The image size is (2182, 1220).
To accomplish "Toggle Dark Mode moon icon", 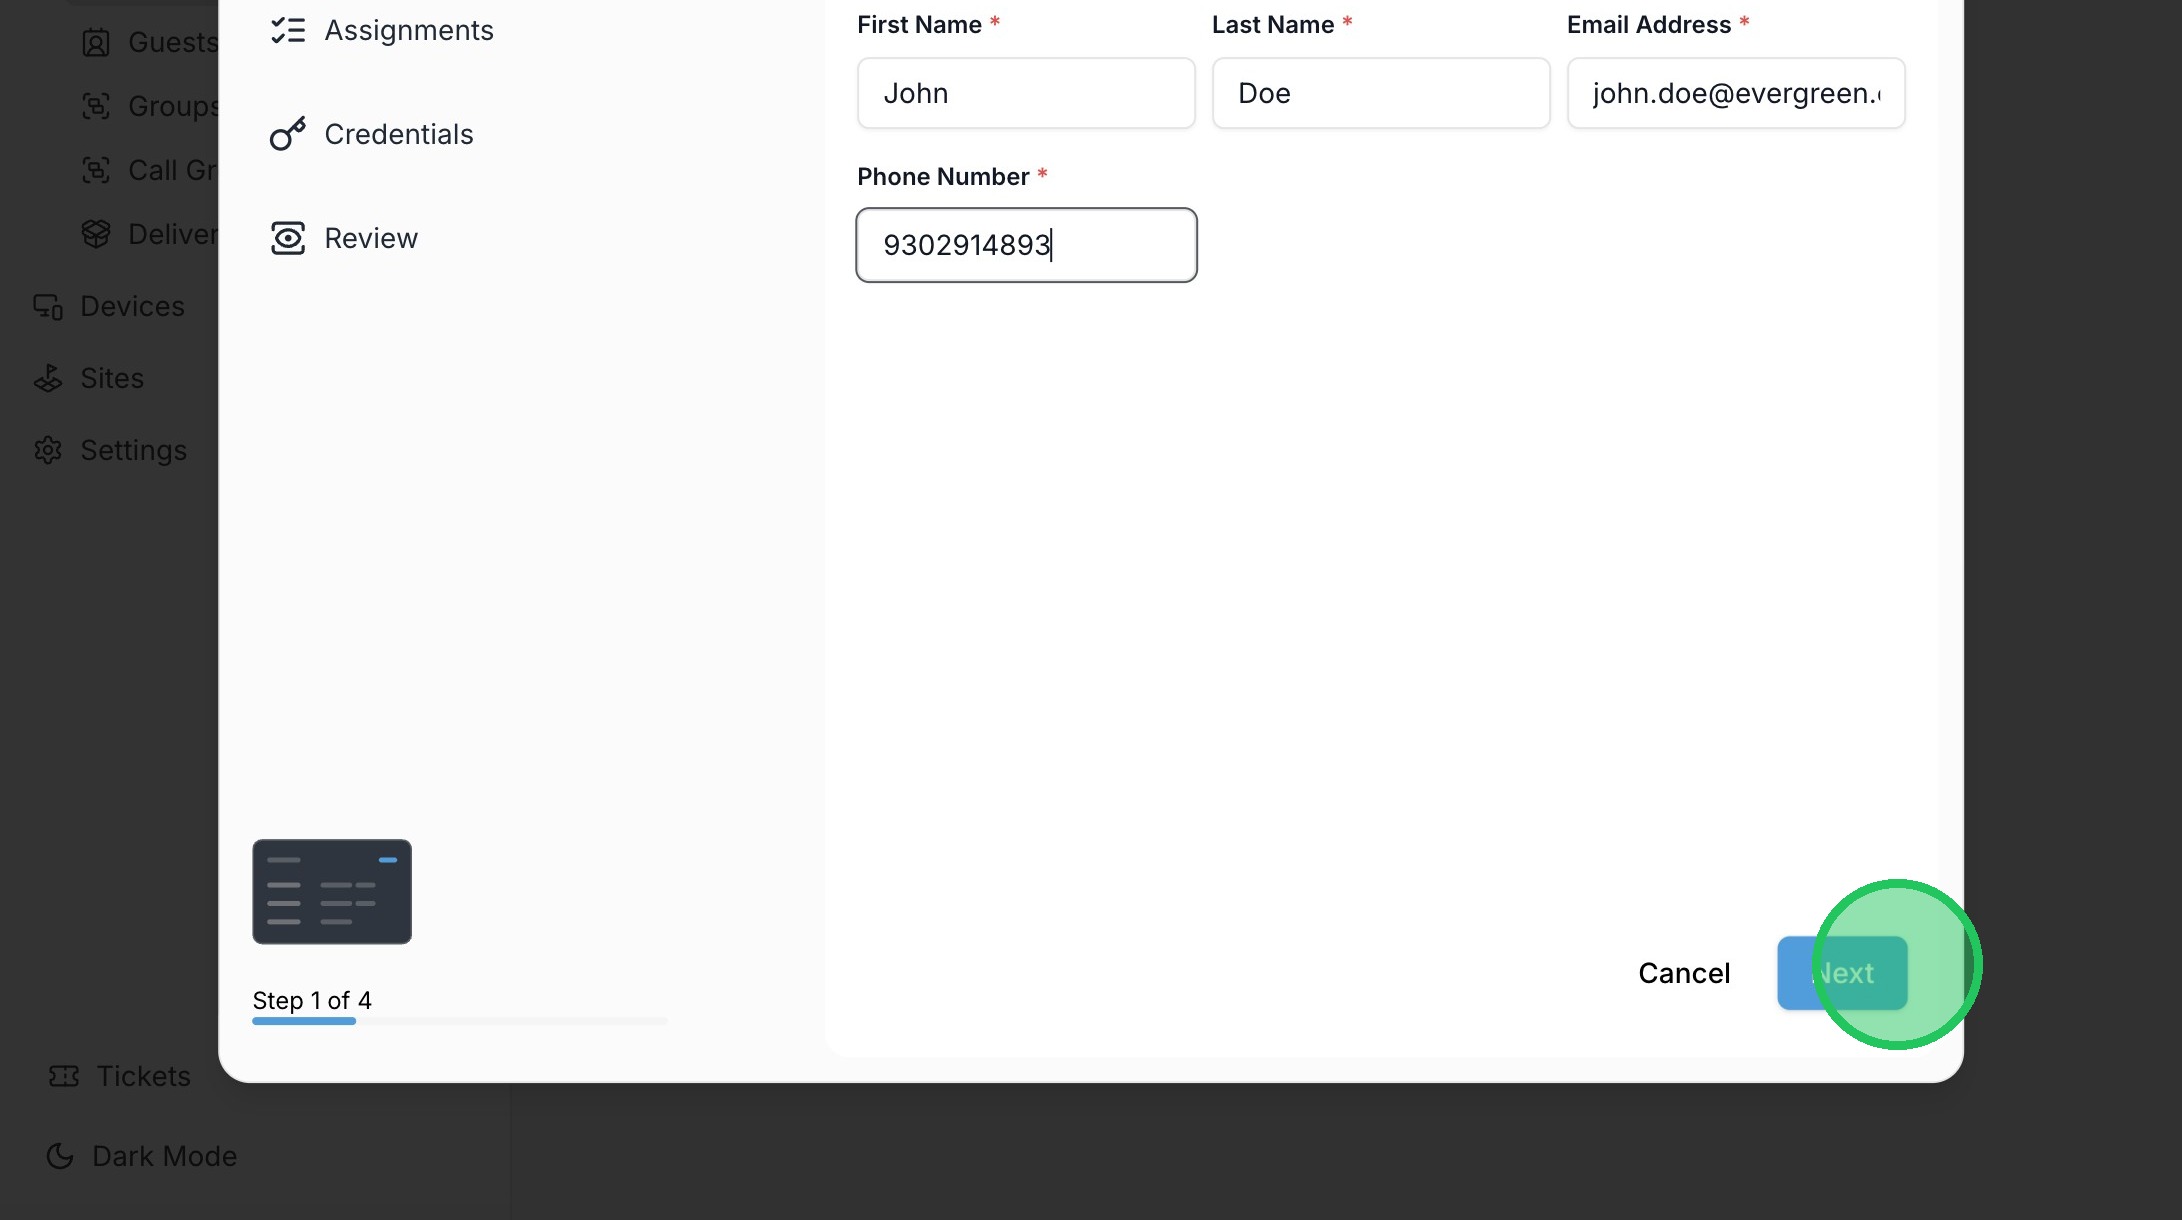I will [60, 1156].
